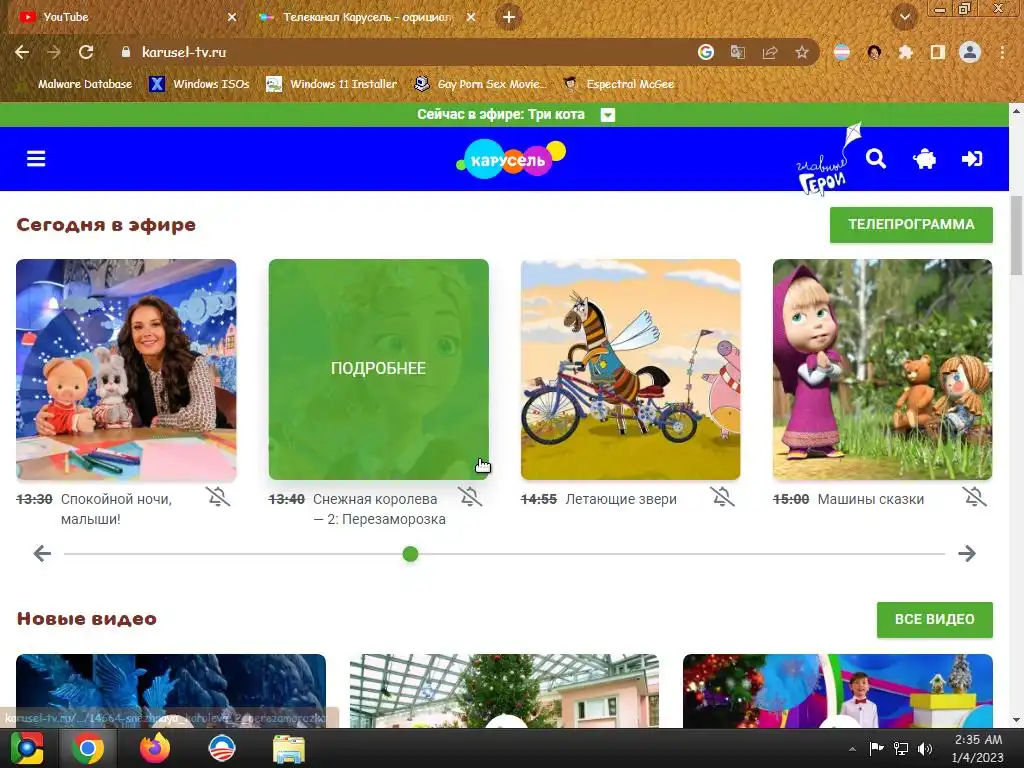This screenshot has width=1024, height=768.
Task: Bookmark this page with the star
Action: pyautogui.click(x=802, y=52)
